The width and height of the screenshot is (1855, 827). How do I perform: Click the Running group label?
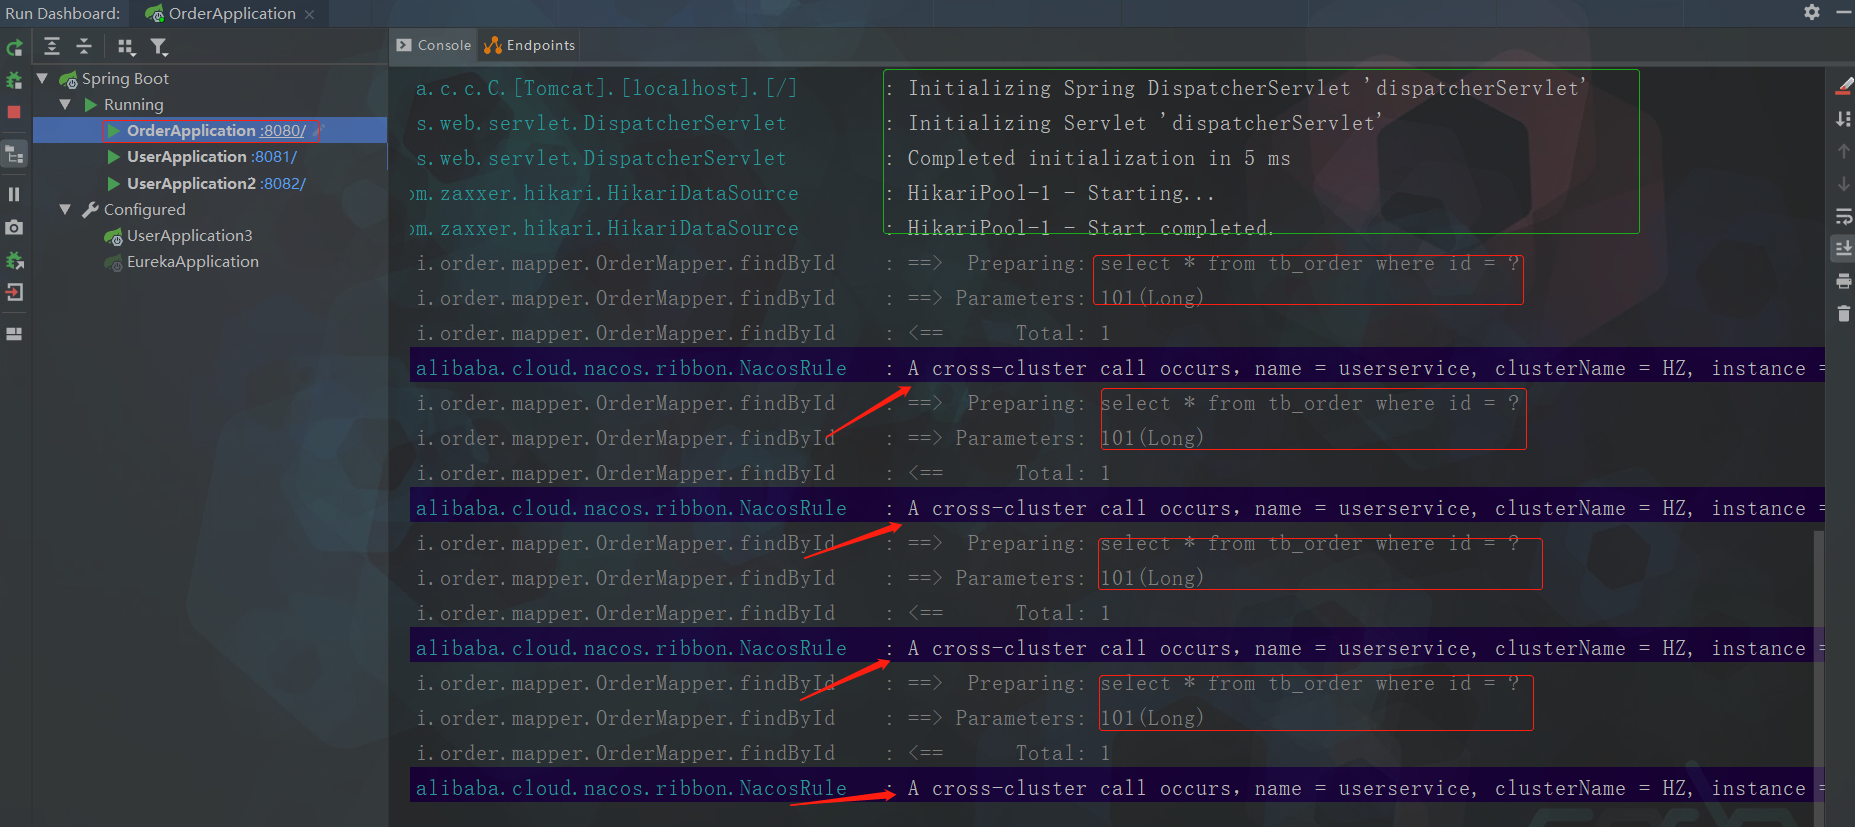(133, 104)
